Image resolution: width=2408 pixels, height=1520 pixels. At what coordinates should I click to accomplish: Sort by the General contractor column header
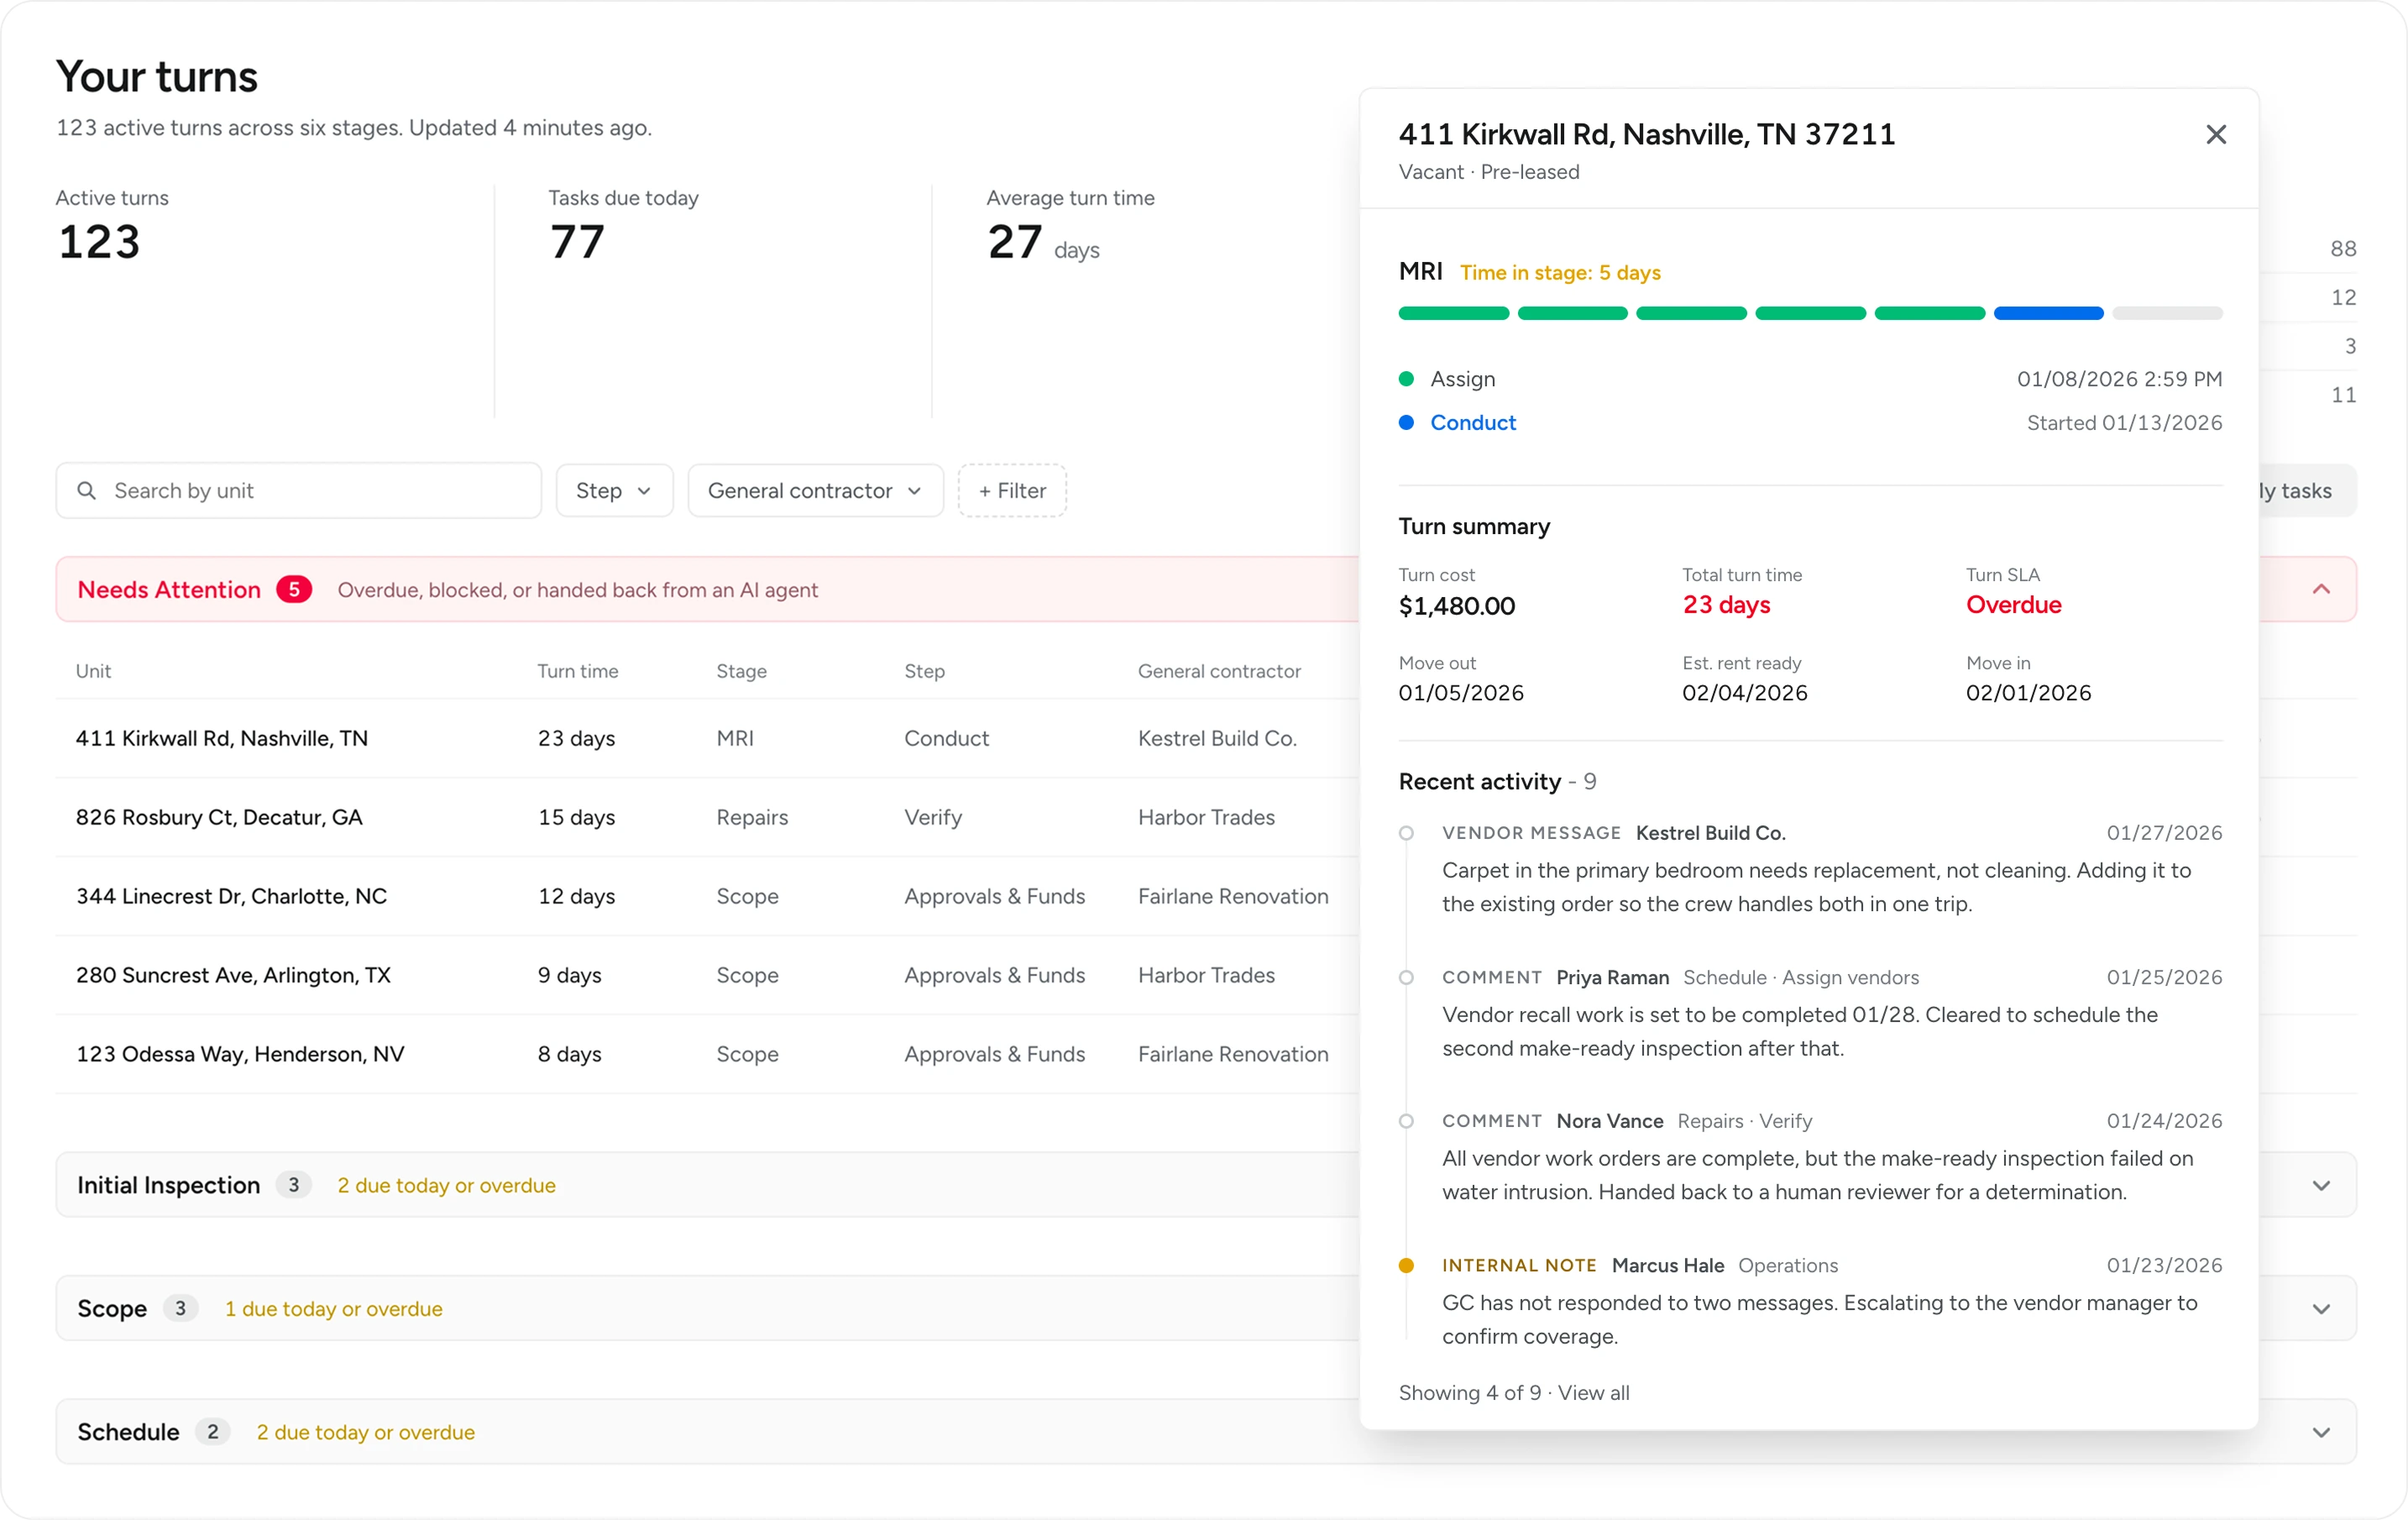(1219, 672)
